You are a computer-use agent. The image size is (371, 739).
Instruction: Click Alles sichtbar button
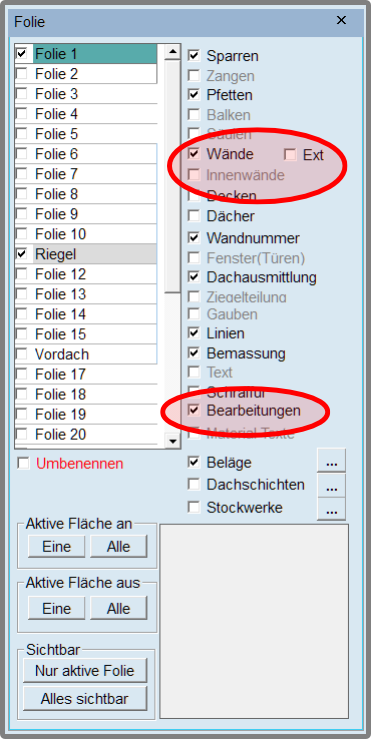[85, 698]
